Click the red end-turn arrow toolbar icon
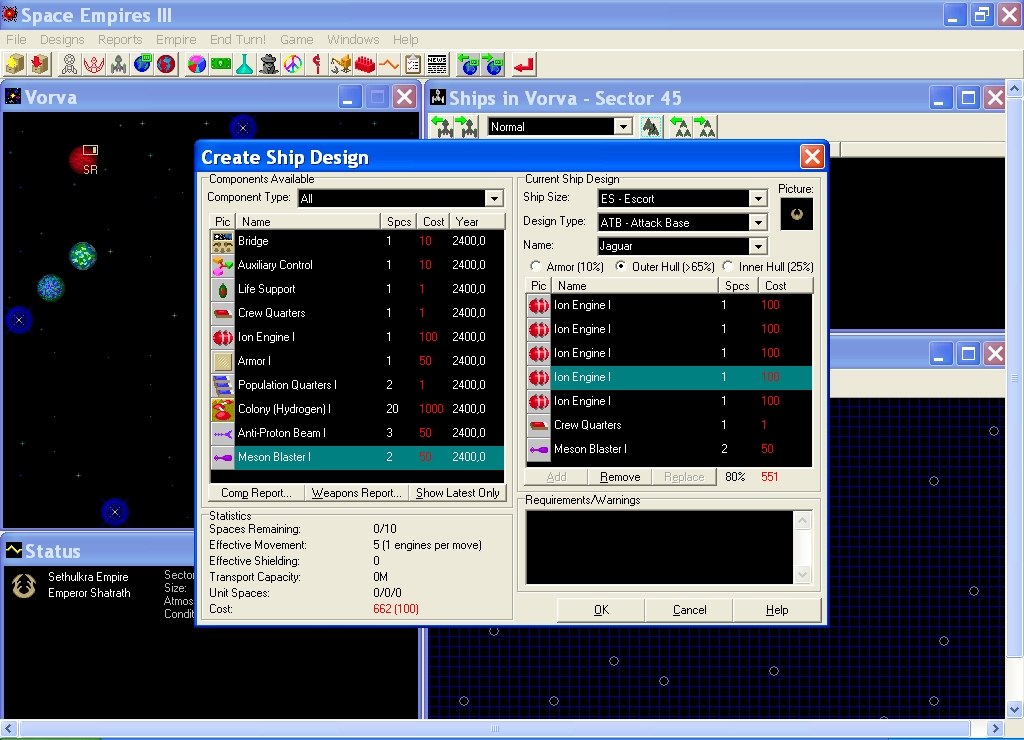The width and height of the screenshot is (1024, 740). (x=524, y=65)
